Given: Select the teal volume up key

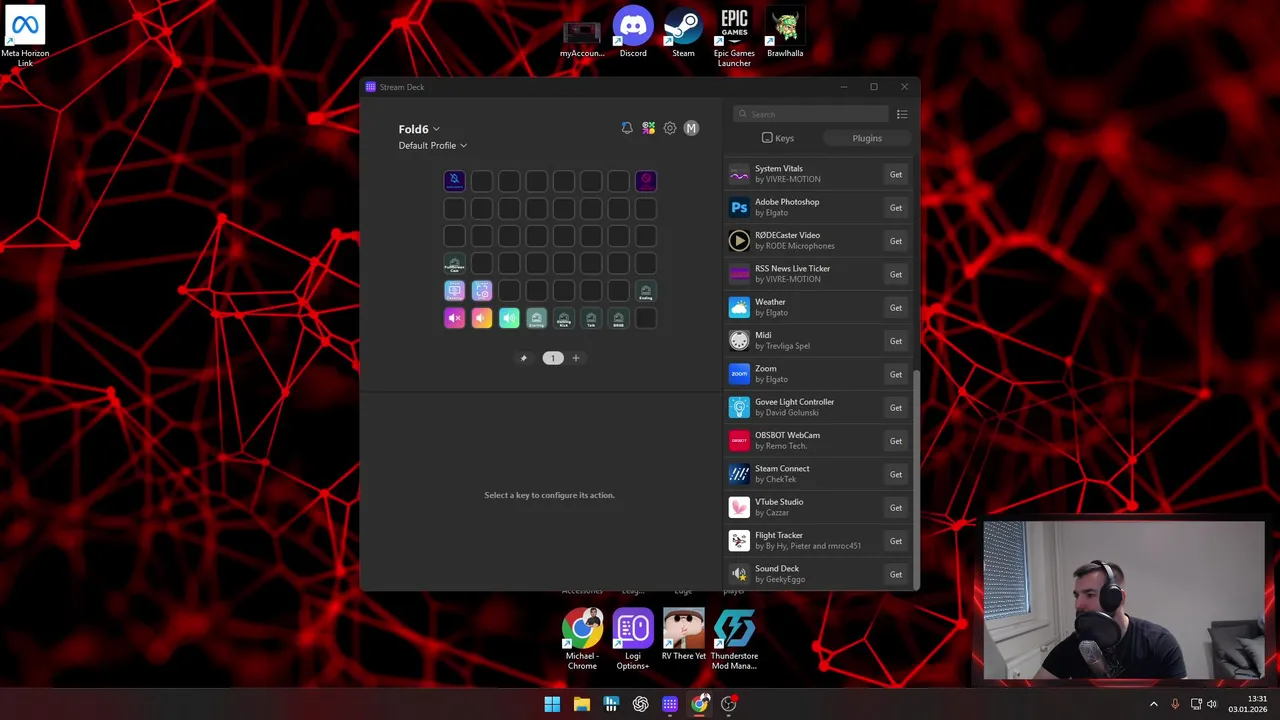Looking at the screenshot, I should pos(509,318).
